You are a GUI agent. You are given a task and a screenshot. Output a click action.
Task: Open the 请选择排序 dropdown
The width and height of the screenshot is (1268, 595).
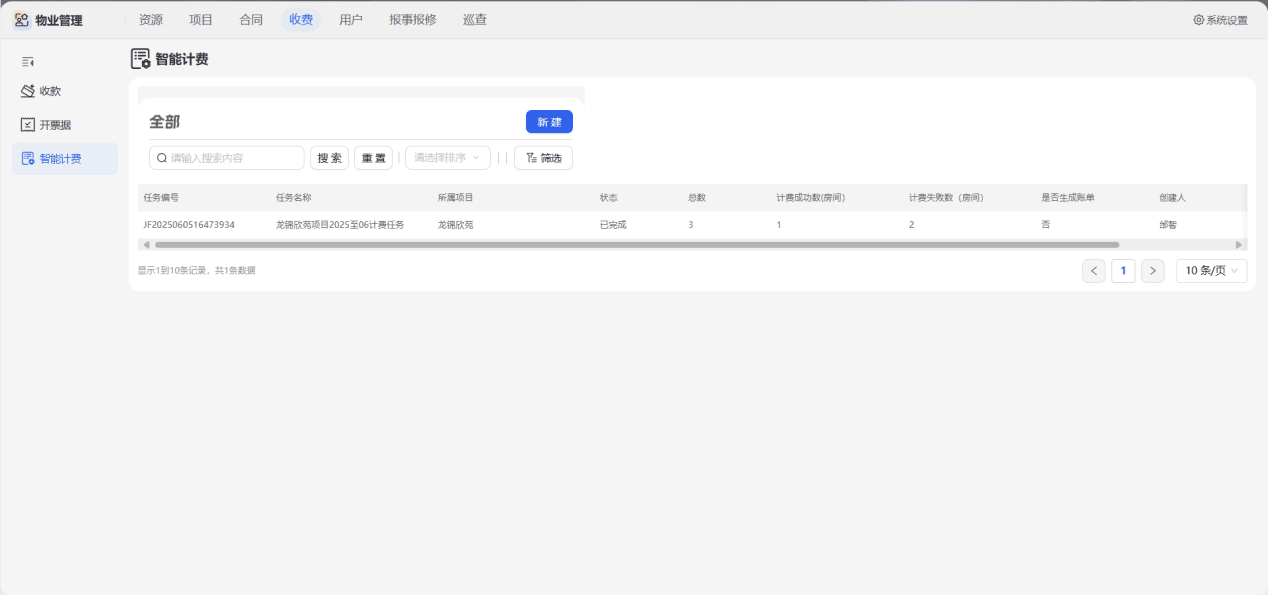click(448, 158)
